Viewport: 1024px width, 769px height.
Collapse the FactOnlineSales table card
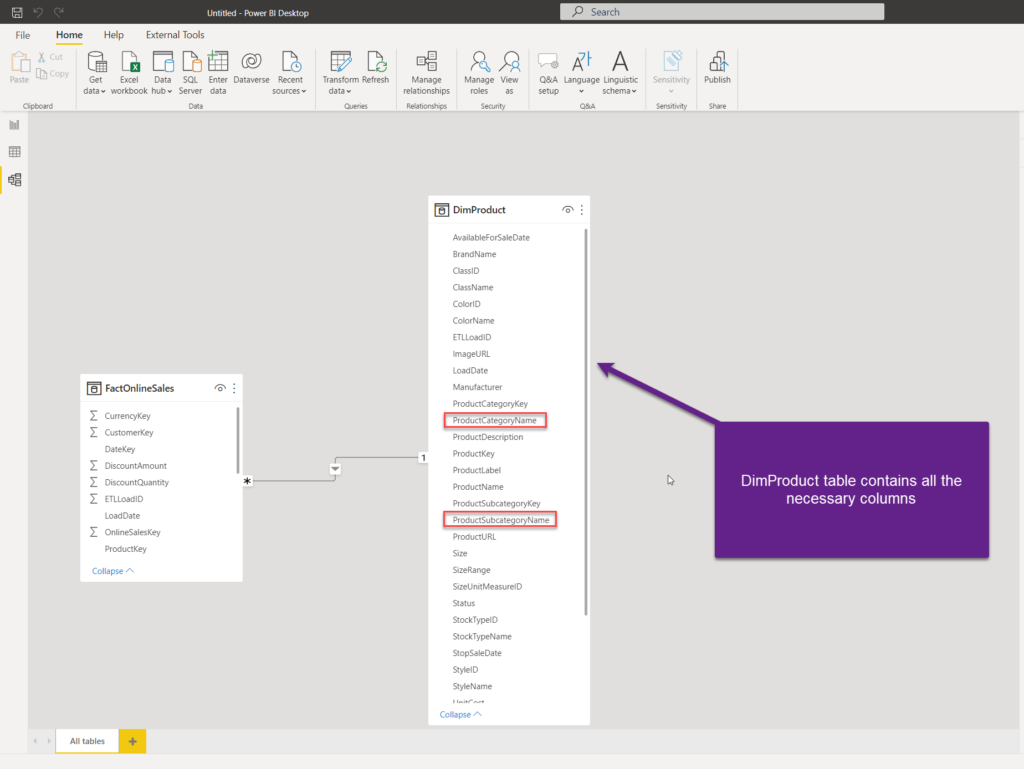112,571
